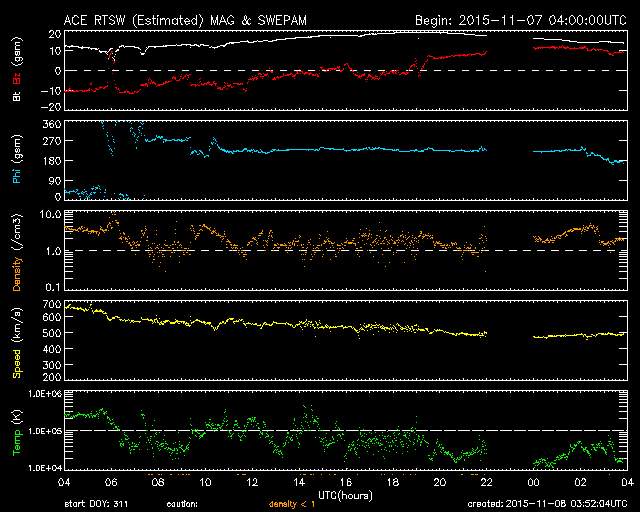Image resolution: width=640 pixels, height=512 pixels.
Task: Click the '1.0E+05' tick on Temp panel
Action: (45, 431)
